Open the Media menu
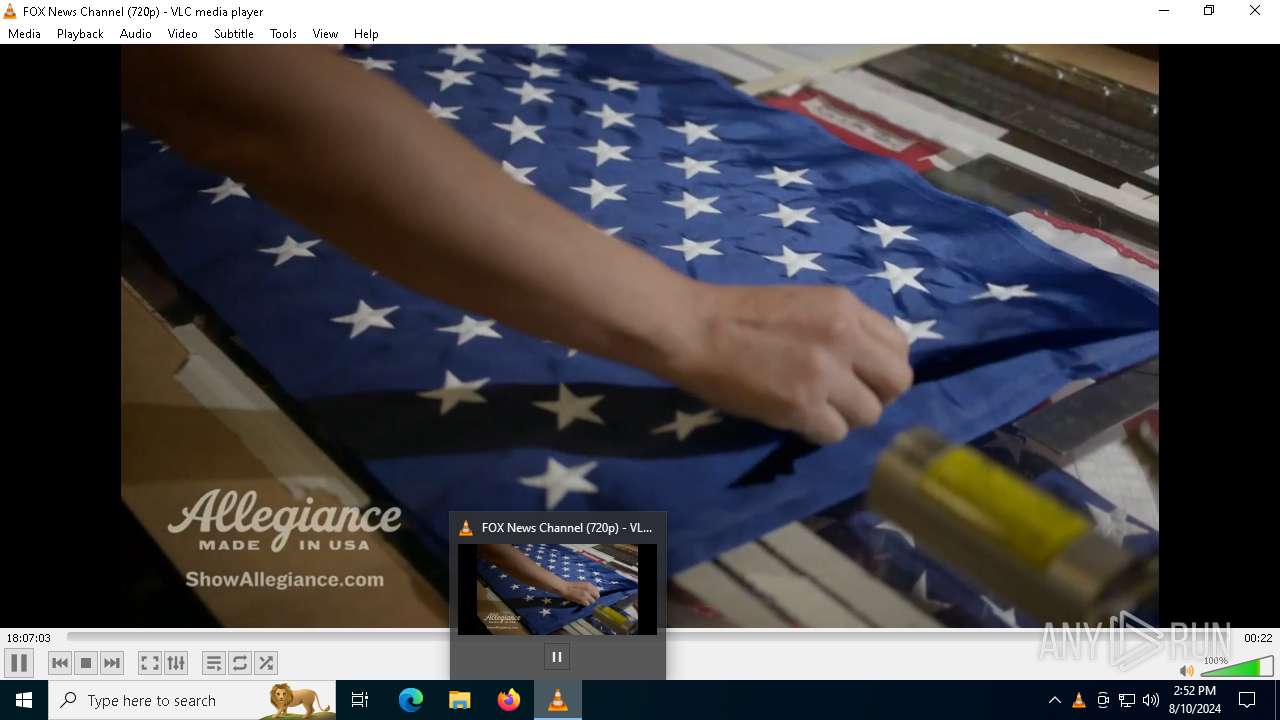 coord(24,34)
